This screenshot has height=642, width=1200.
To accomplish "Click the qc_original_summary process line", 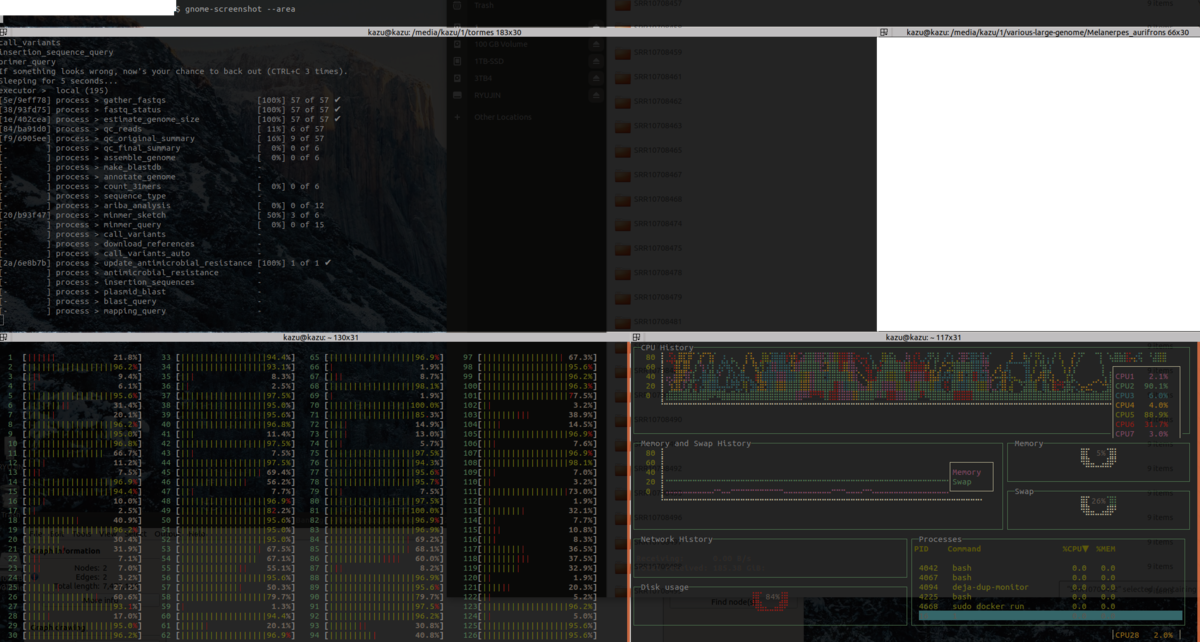I will 162,139.
